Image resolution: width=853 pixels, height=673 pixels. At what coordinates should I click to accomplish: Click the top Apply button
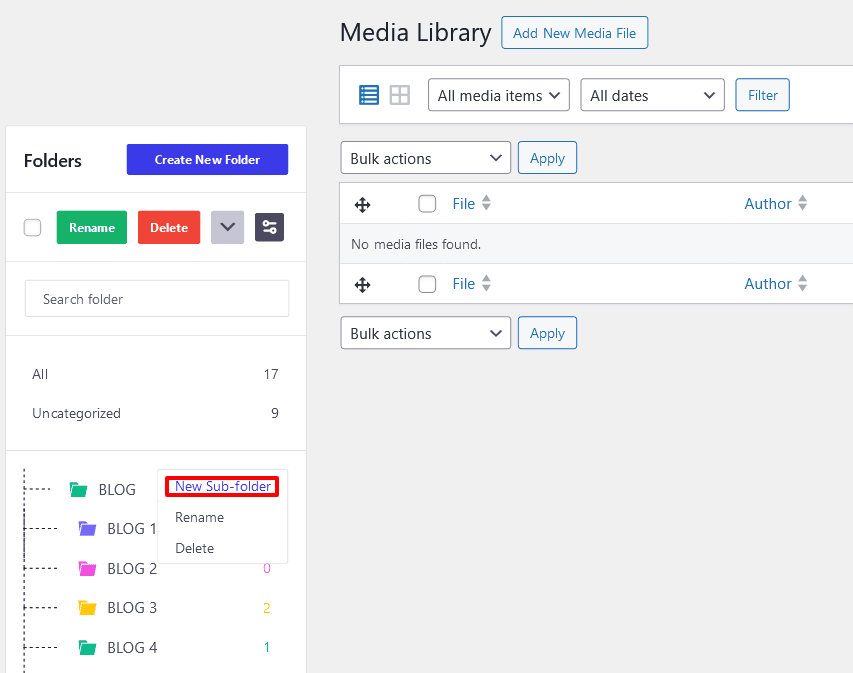[547, 158]
